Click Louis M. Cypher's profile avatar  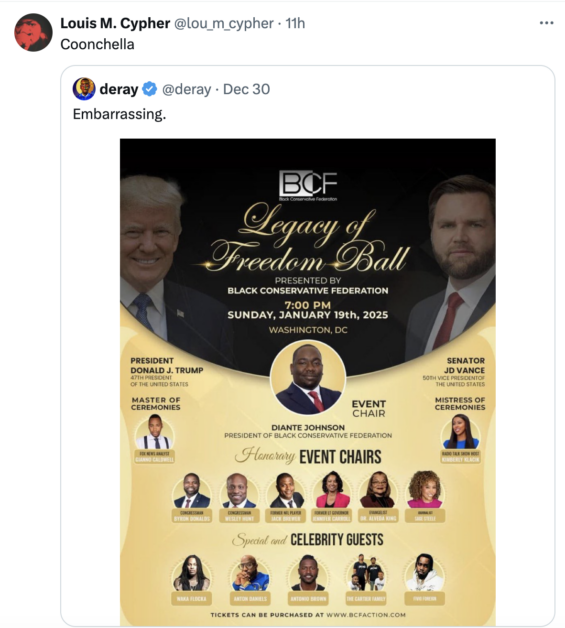[x=33, y=32]
